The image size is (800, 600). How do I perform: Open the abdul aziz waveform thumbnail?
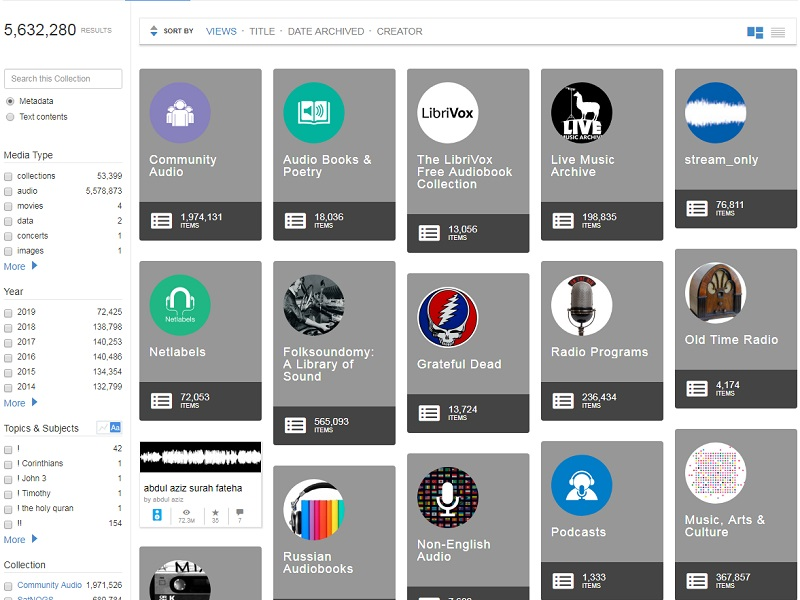point(201,457)
